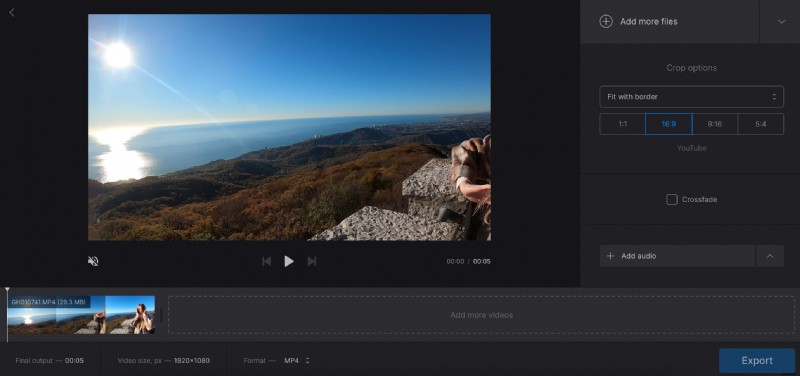The width and height of the screenshot is (800, 376).
Task: Click the Add more videos drop area
Action: click(481, 315)
